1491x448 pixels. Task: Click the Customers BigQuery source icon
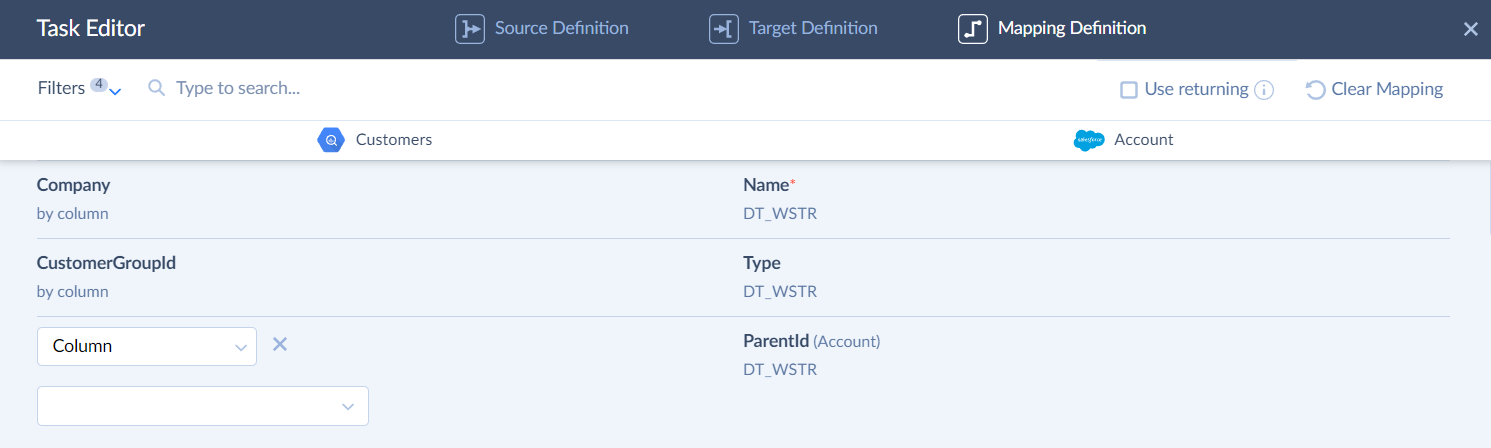click(x=331, y=140)
